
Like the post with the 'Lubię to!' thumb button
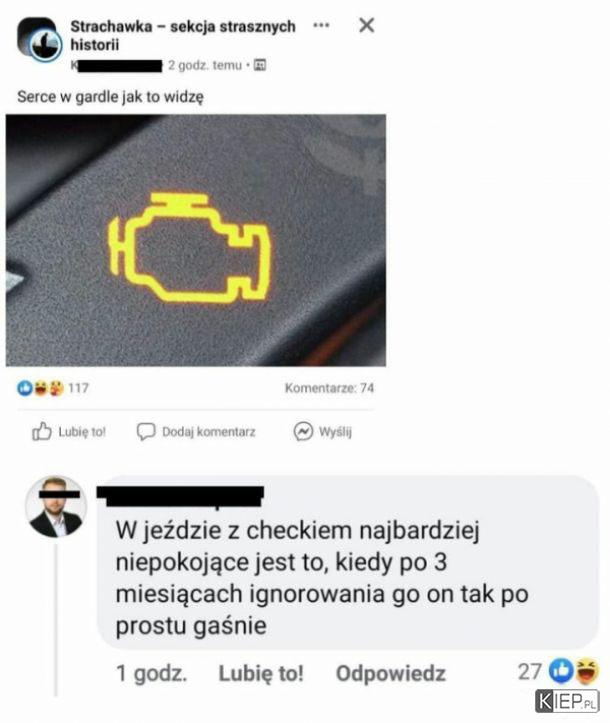tap(69, 432)
